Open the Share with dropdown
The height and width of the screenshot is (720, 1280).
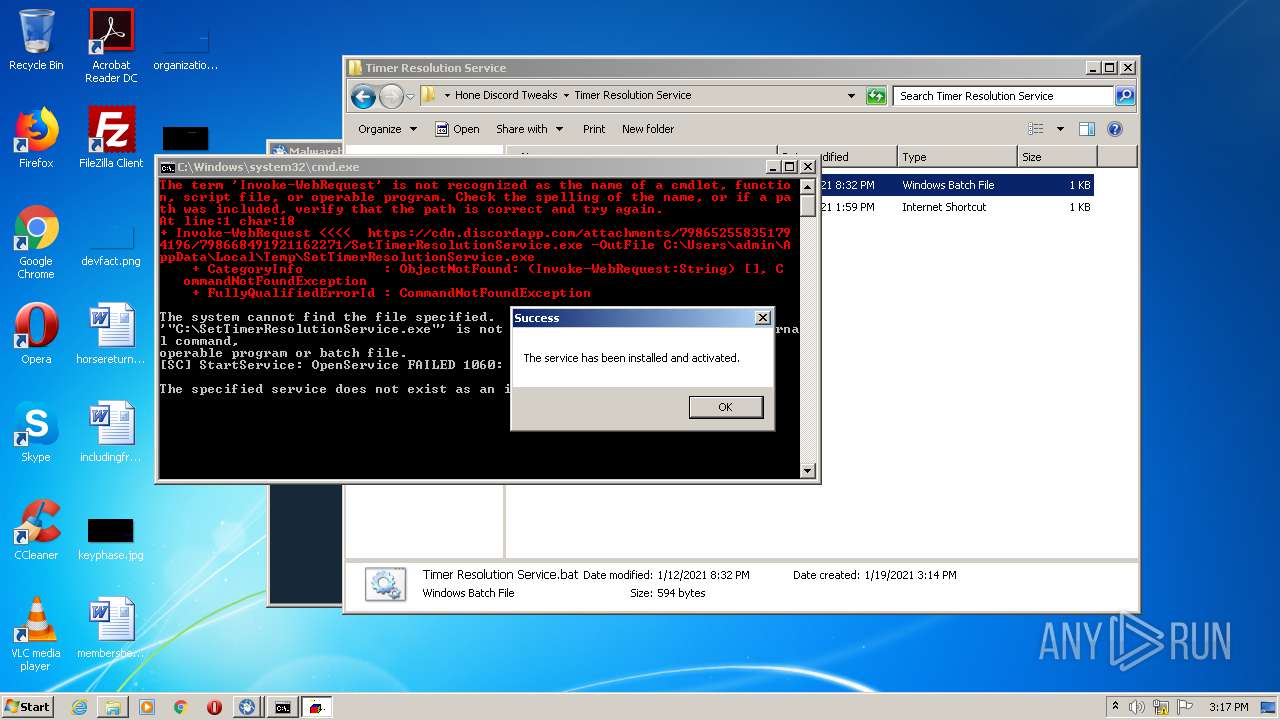coord(530,129)
